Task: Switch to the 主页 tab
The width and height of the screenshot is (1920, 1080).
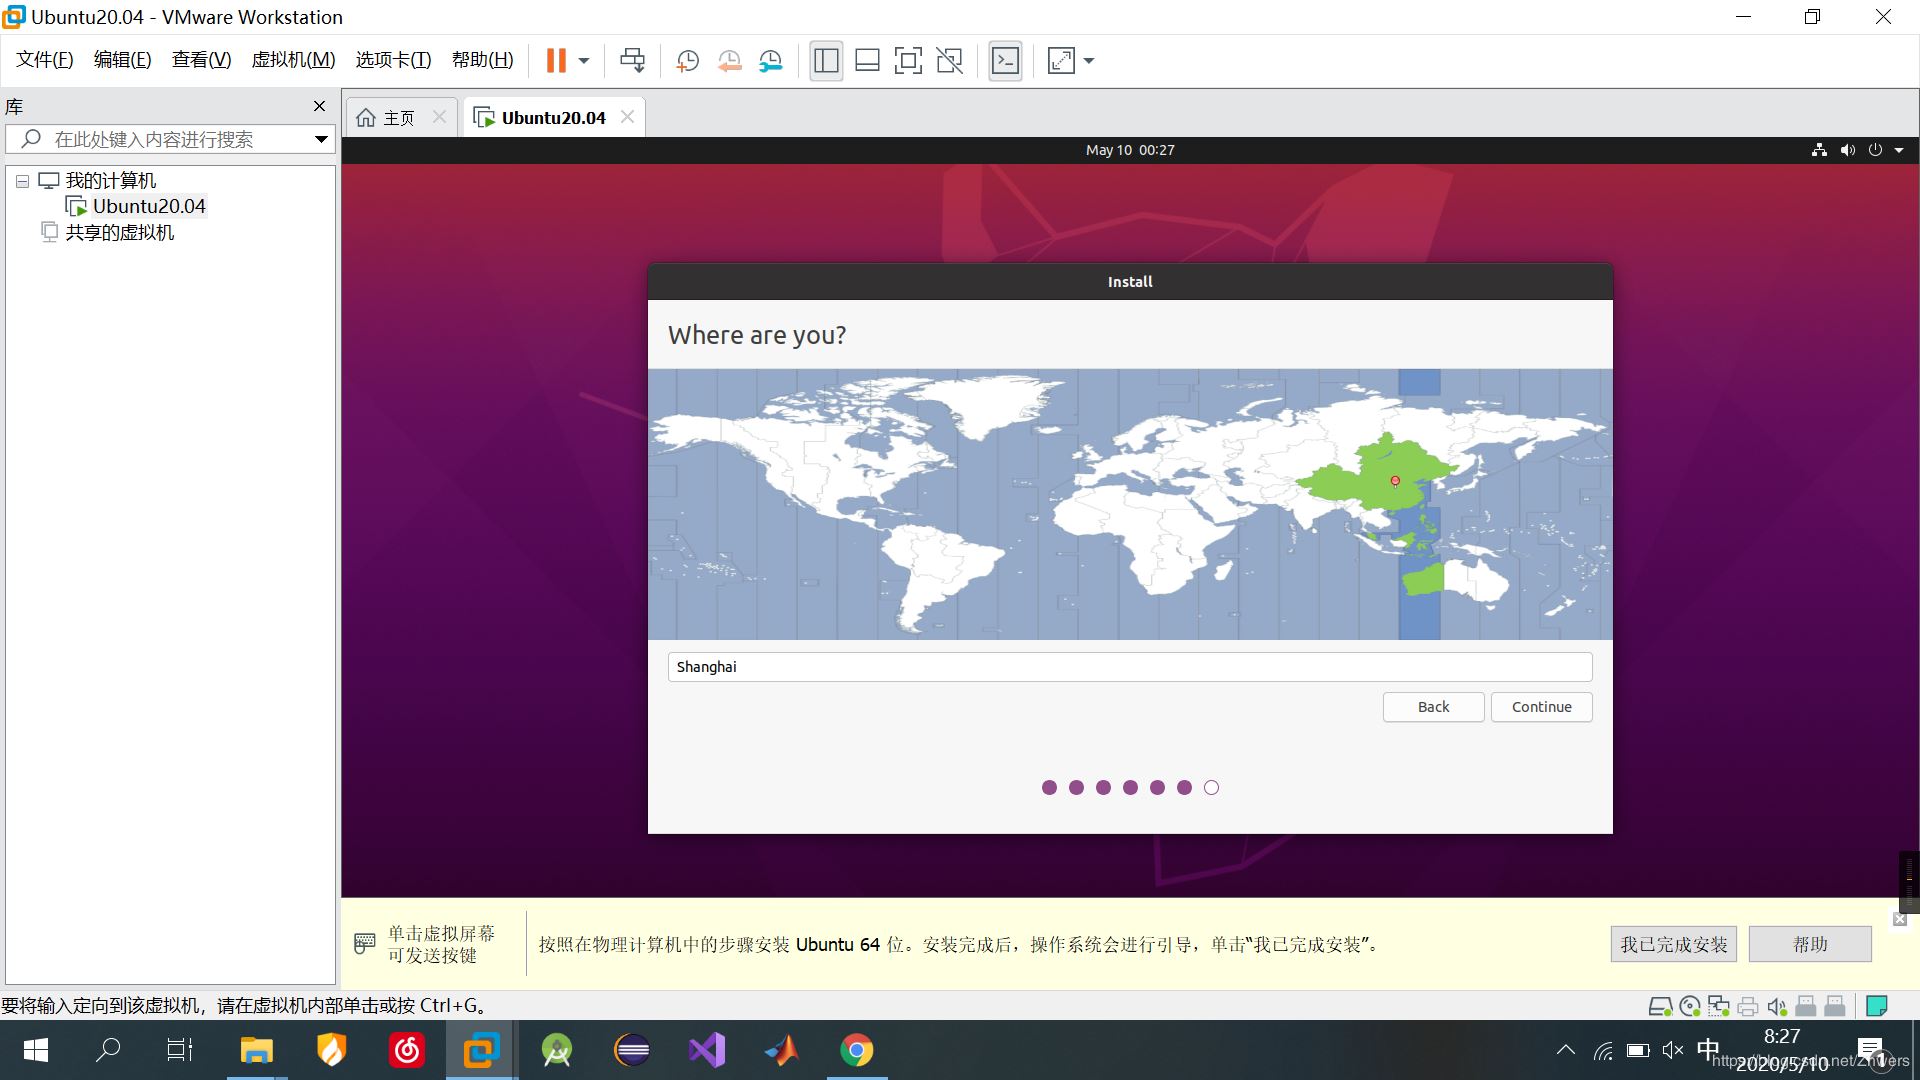Action: 398,118
